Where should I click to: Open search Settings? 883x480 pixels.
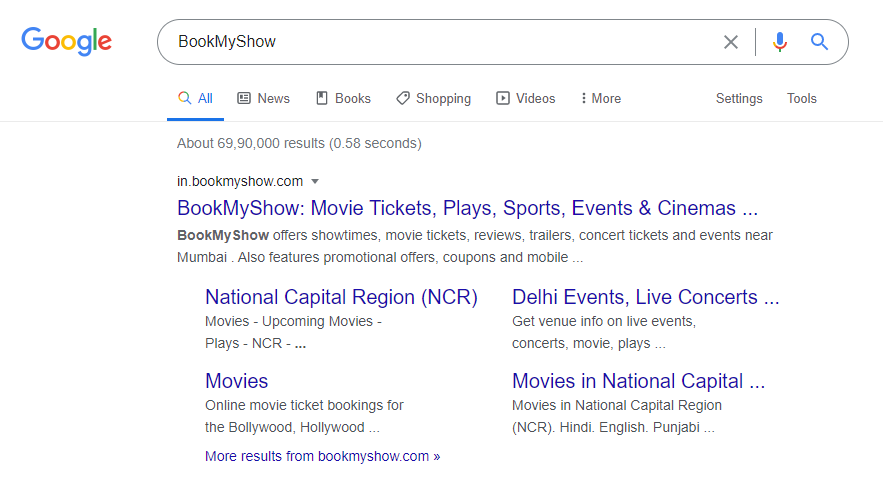pyautogui.click(x=739, y=99)
